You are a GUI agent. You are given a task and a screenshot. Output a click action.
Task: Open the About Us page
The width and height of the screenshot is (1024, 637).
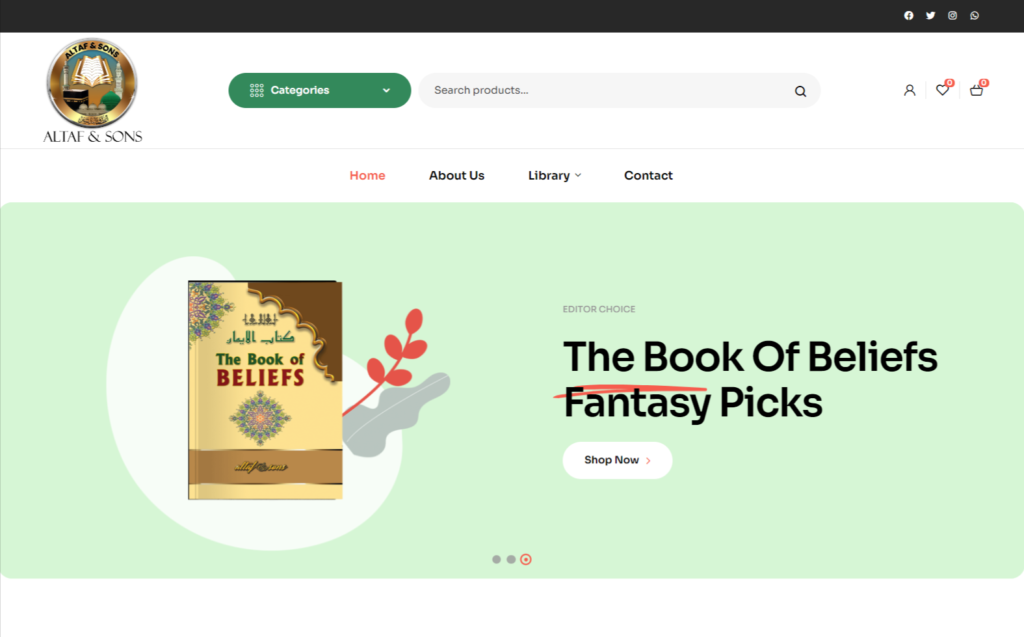coord(456,175)
